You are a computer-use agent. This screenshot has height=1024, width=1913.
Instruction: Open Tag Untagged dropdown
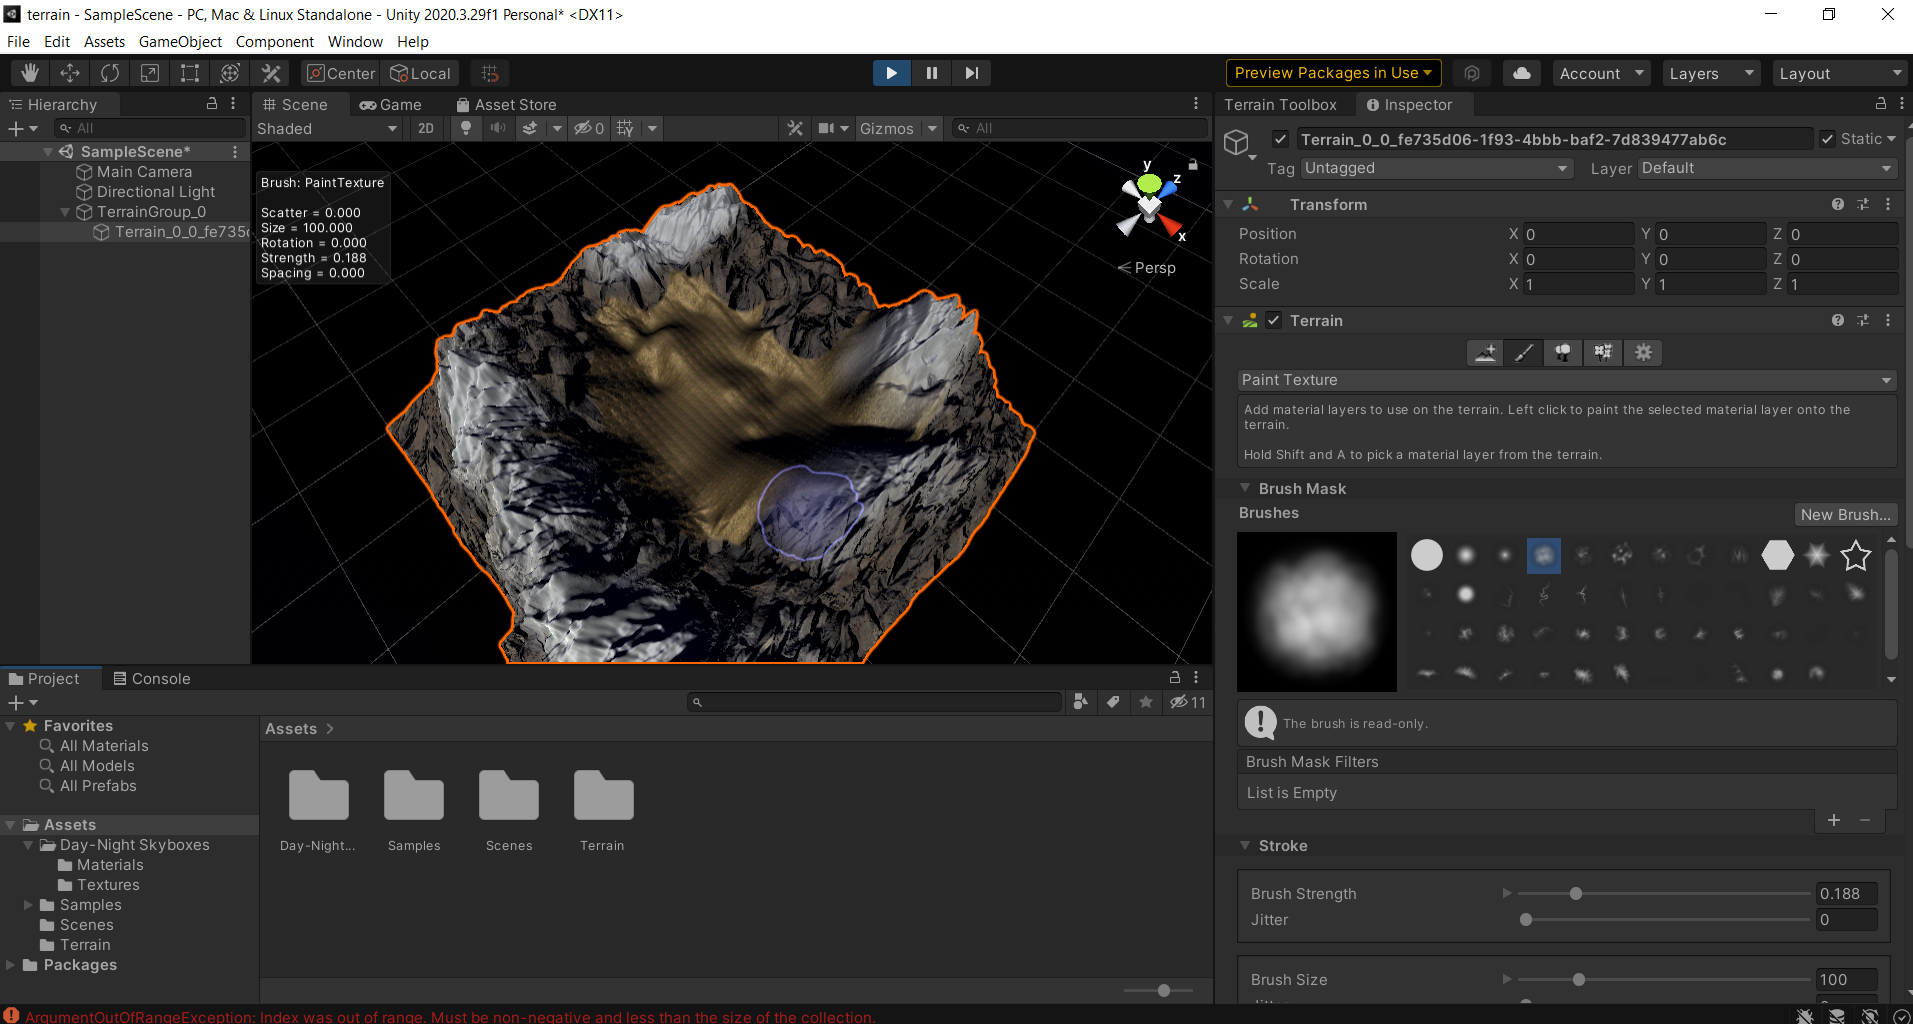click(x=1436, y=168)
